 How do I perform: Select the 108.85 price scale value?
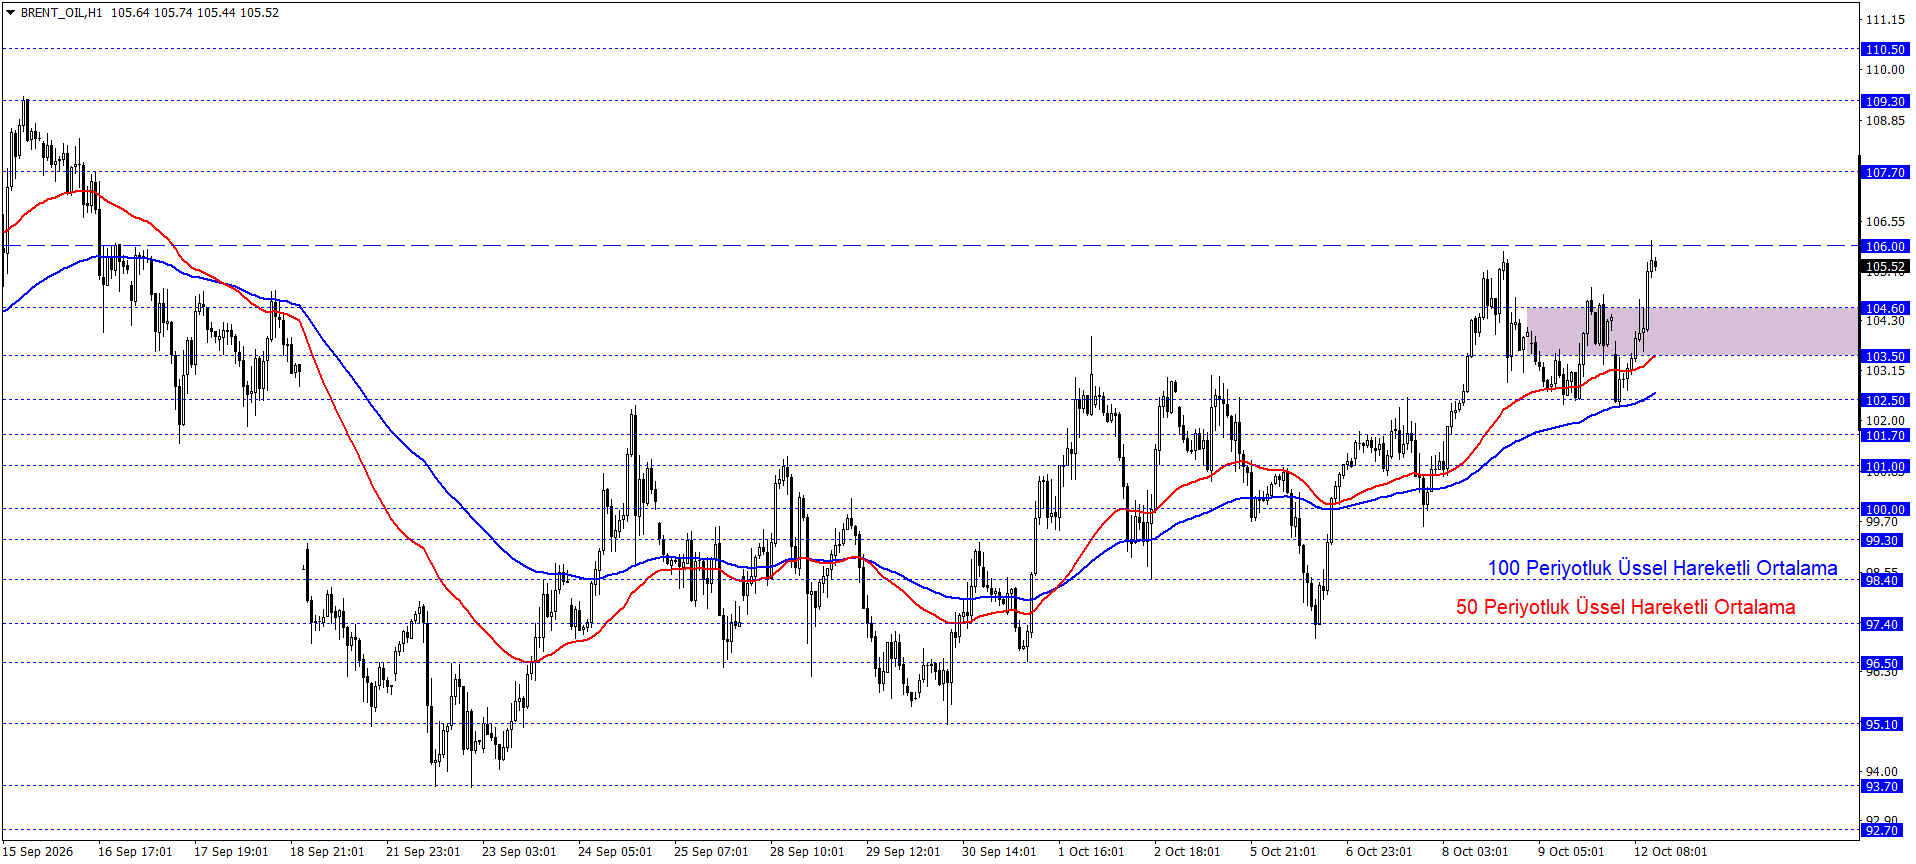(1885, 121)
